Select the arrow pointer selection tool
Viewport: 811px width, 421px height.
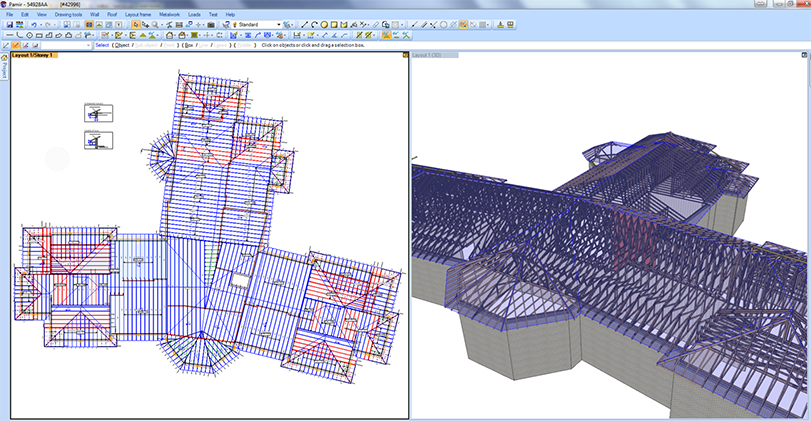point(136,24)
